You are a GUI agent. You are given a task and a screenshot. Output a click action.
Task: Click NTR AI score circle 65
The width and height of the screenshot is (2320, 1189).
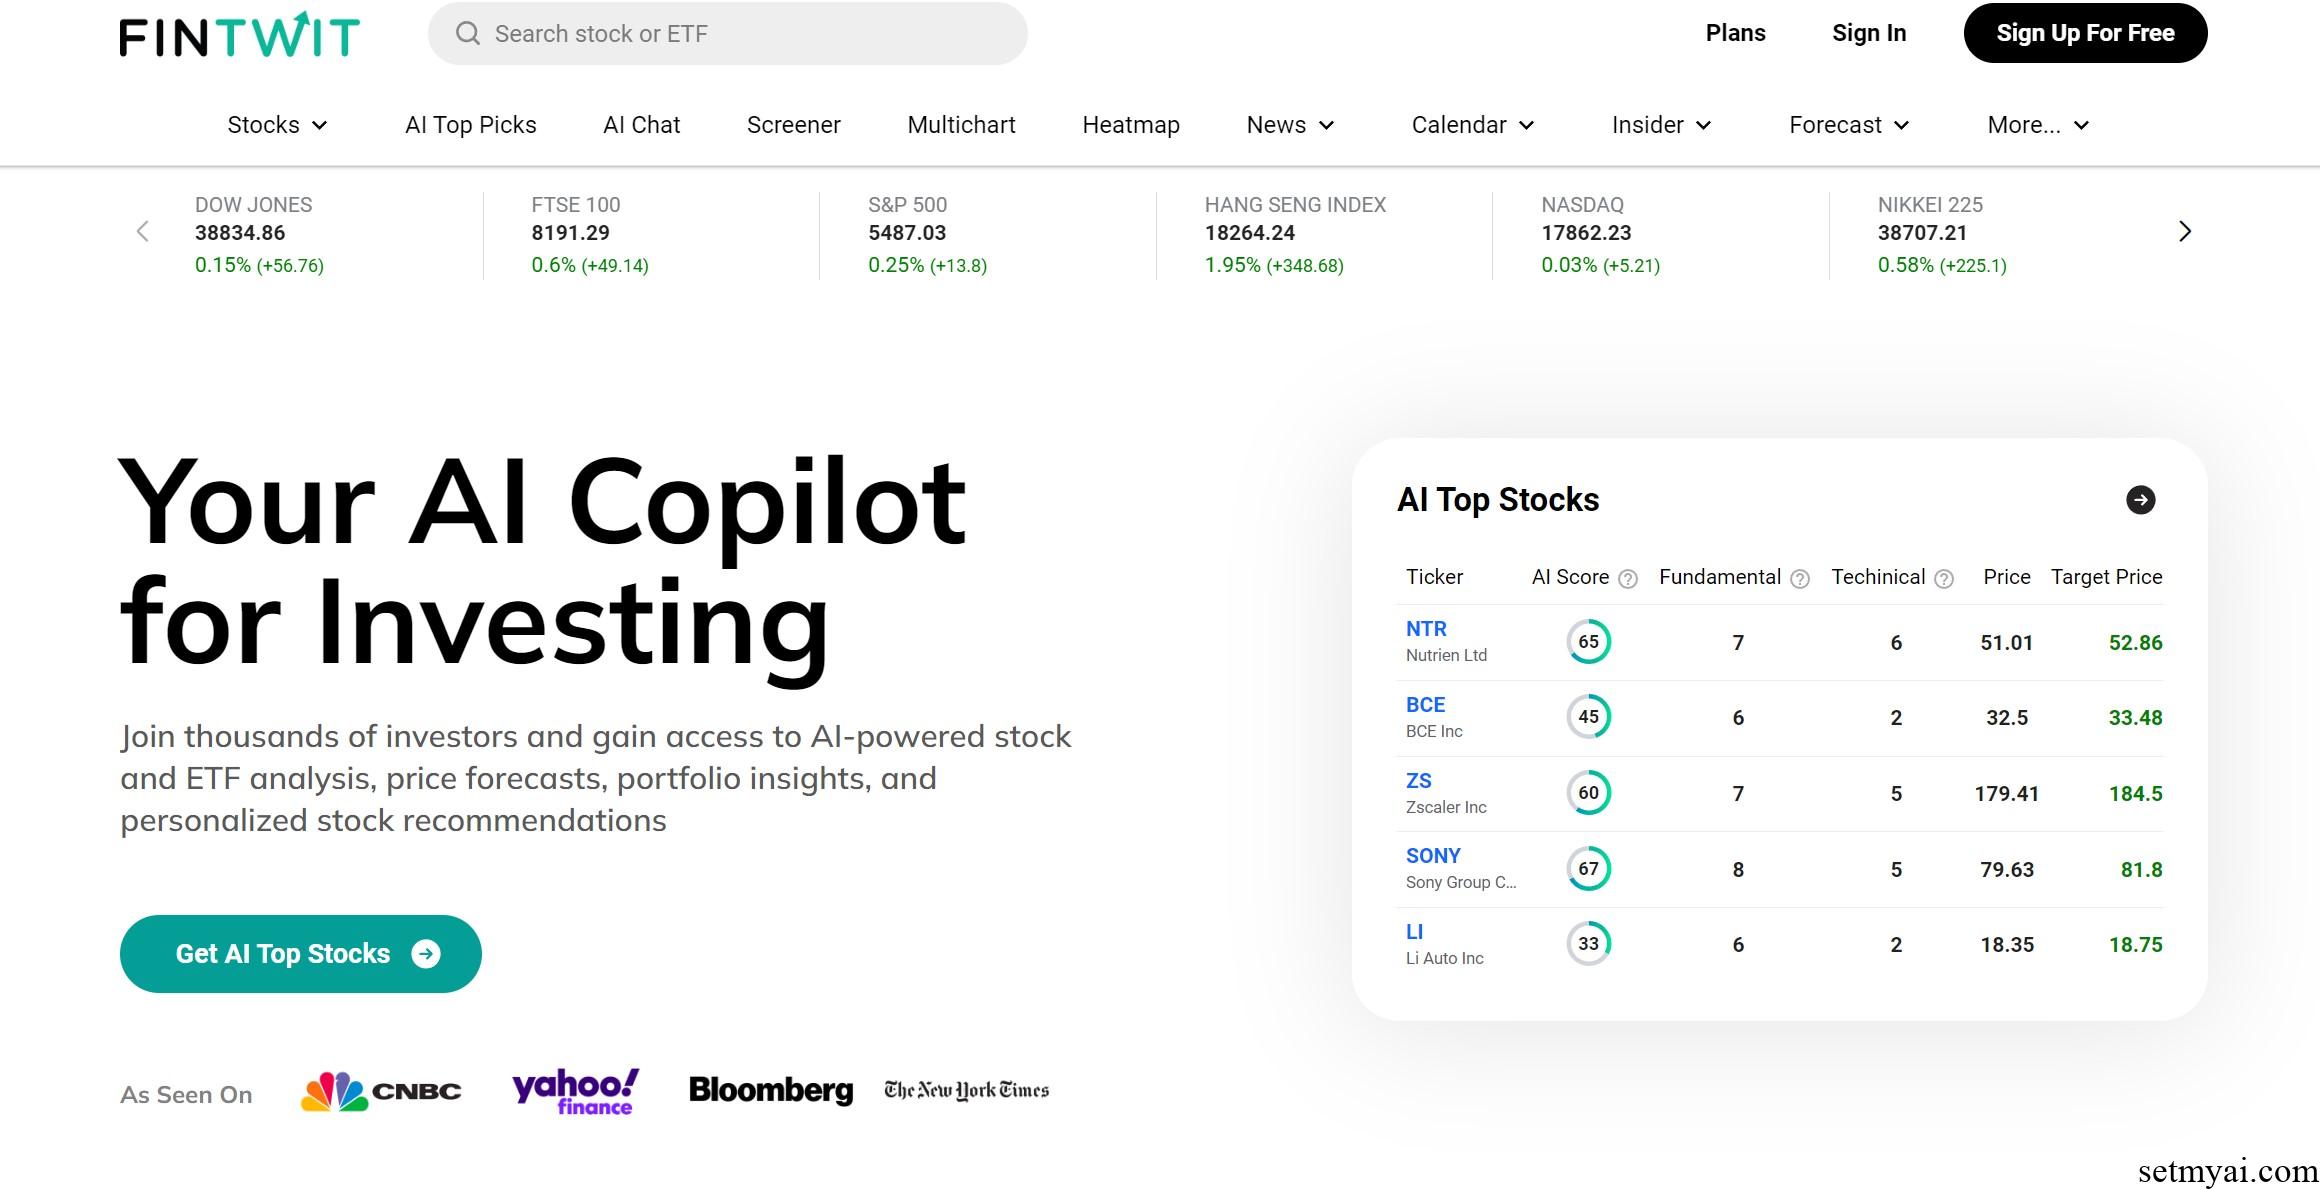(1589, 642)
